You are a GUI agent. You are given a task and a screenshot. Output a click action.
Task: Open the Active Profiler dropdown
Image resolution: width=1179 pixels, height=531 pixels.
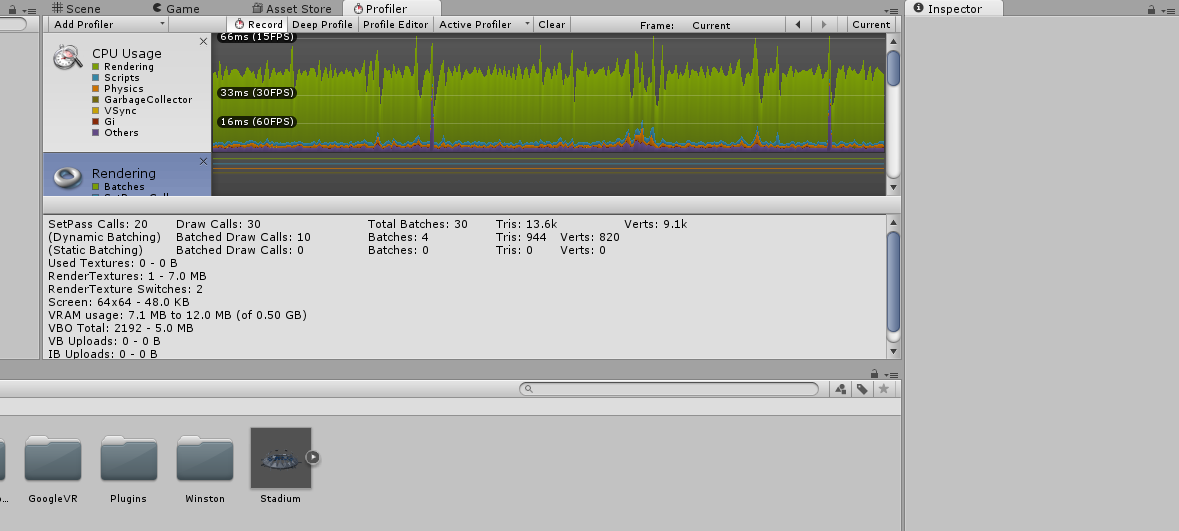[483, 25]
